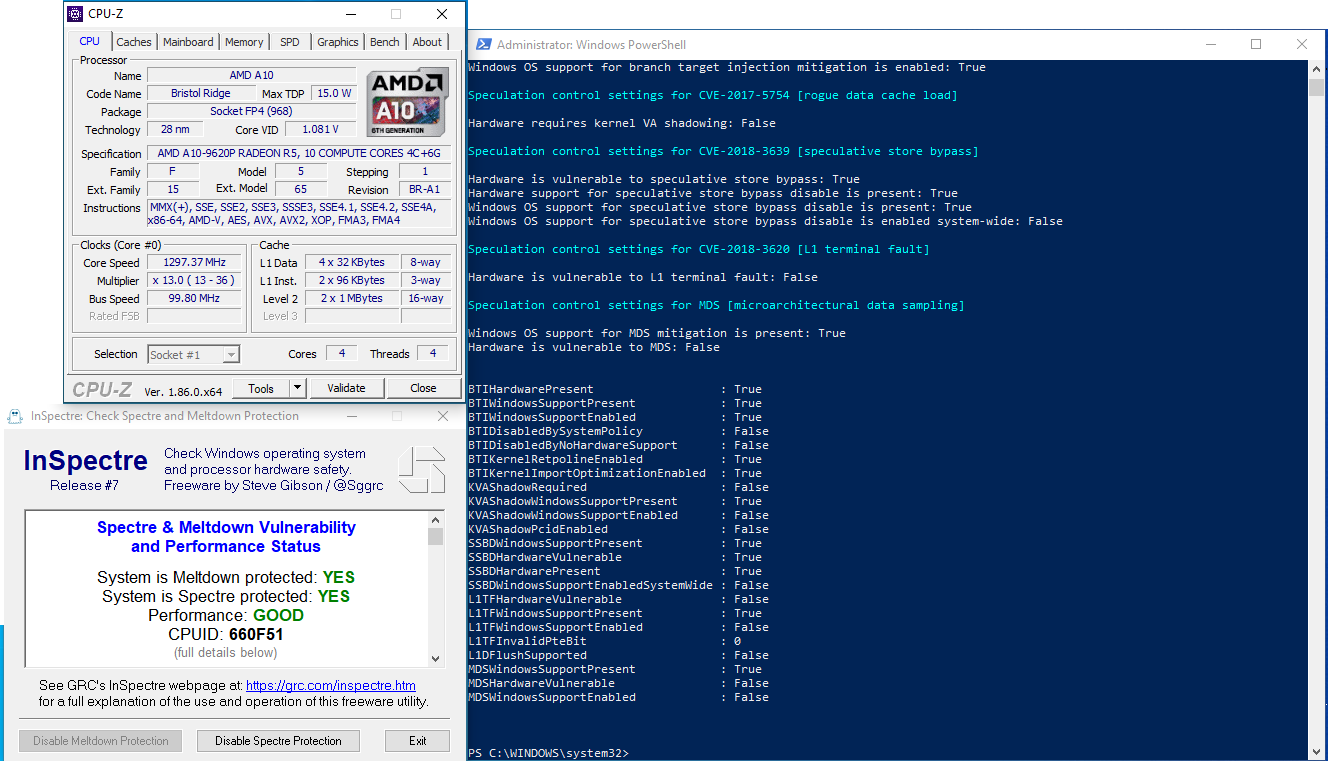
Task: Open the Caches tab in CPU-Z
Action: (x=133, y=42)
